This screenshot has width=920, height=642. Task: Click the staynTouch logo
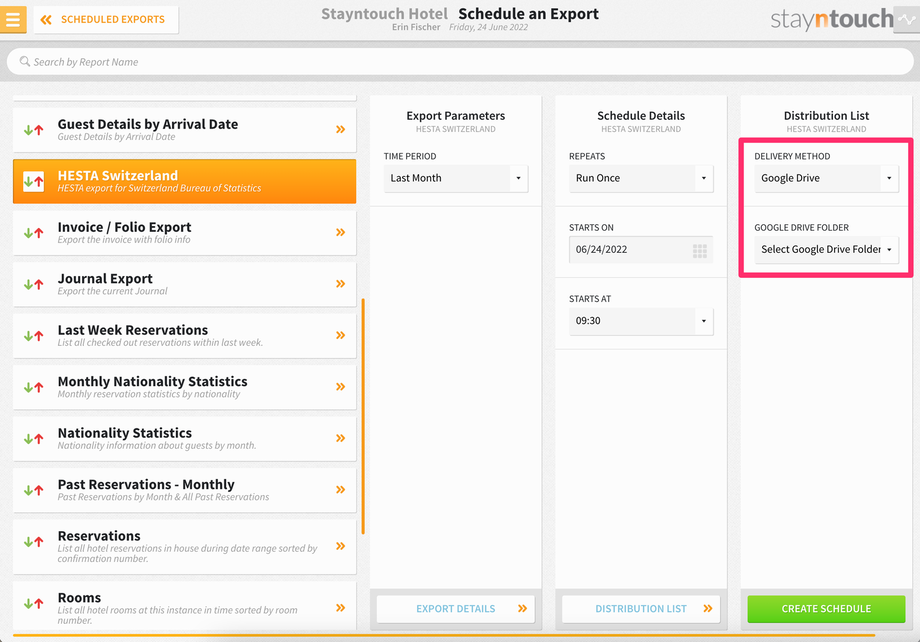pyautogui.click(x=832, y=19)
